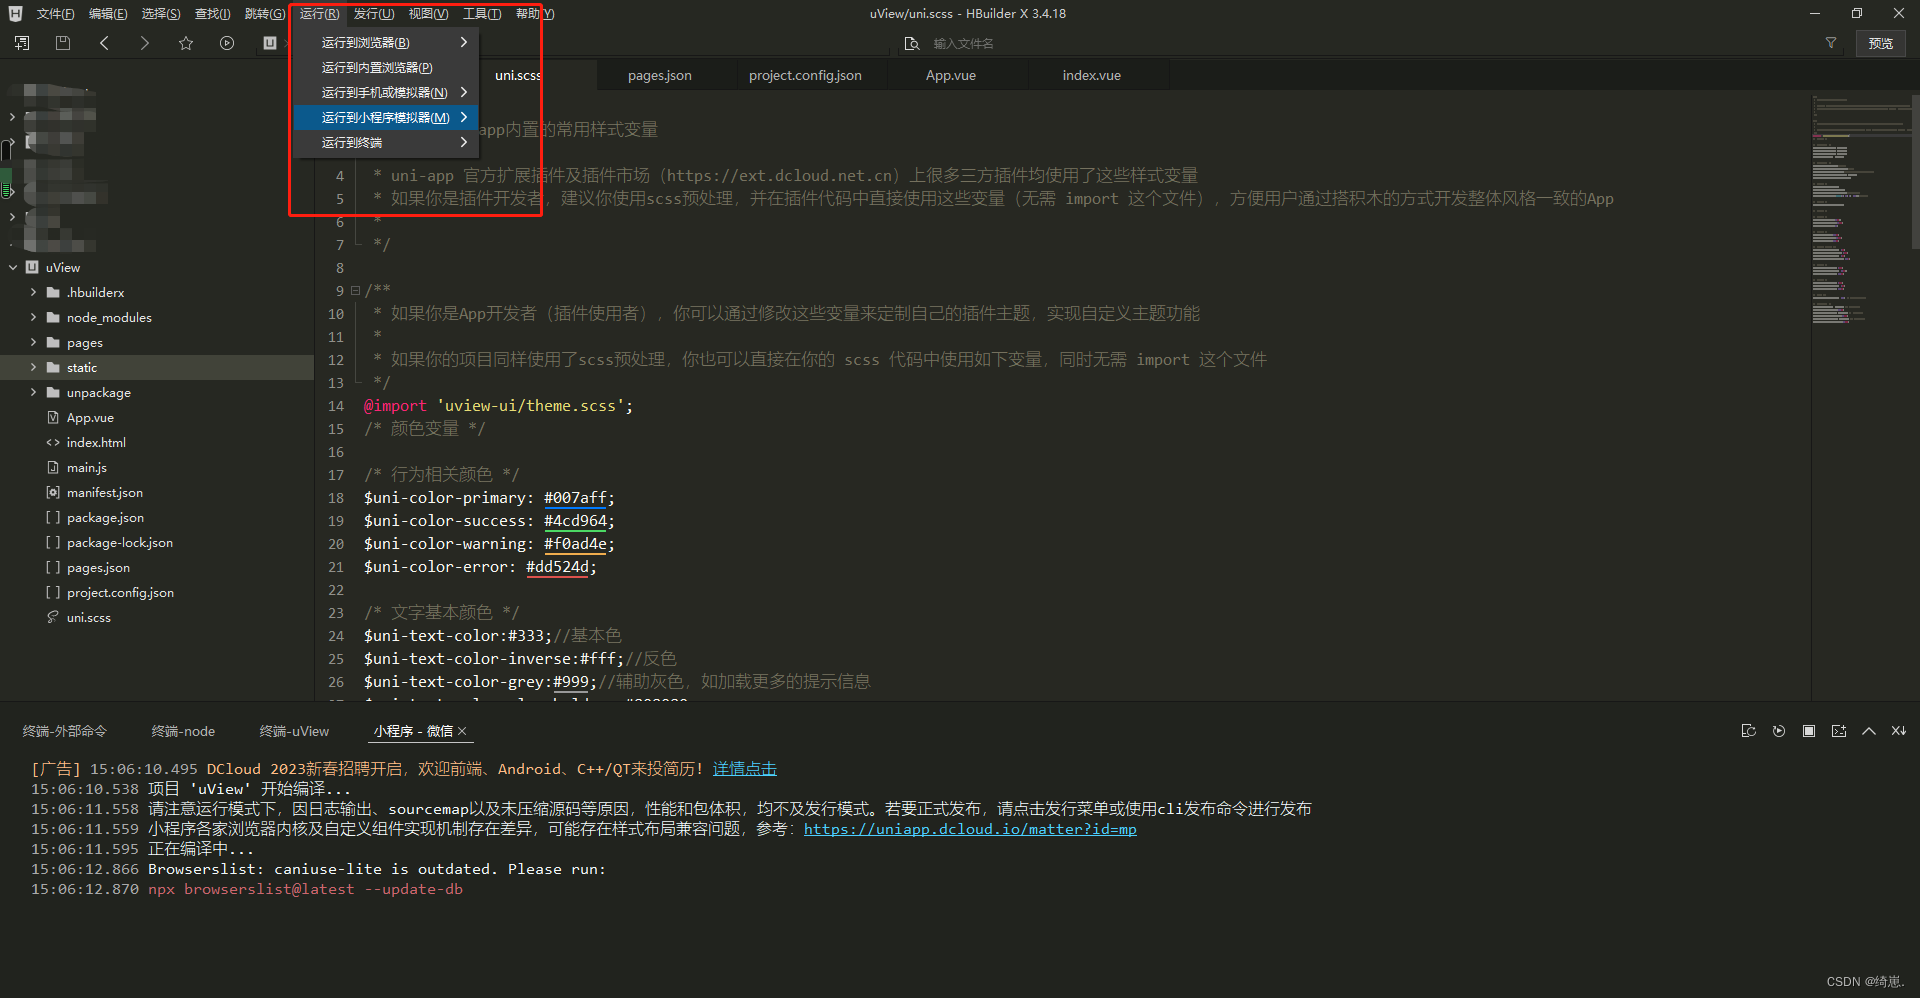Click the #4cd964 success color value
The height and width of the screenshot is (998, 1920).
coord(577,520)
